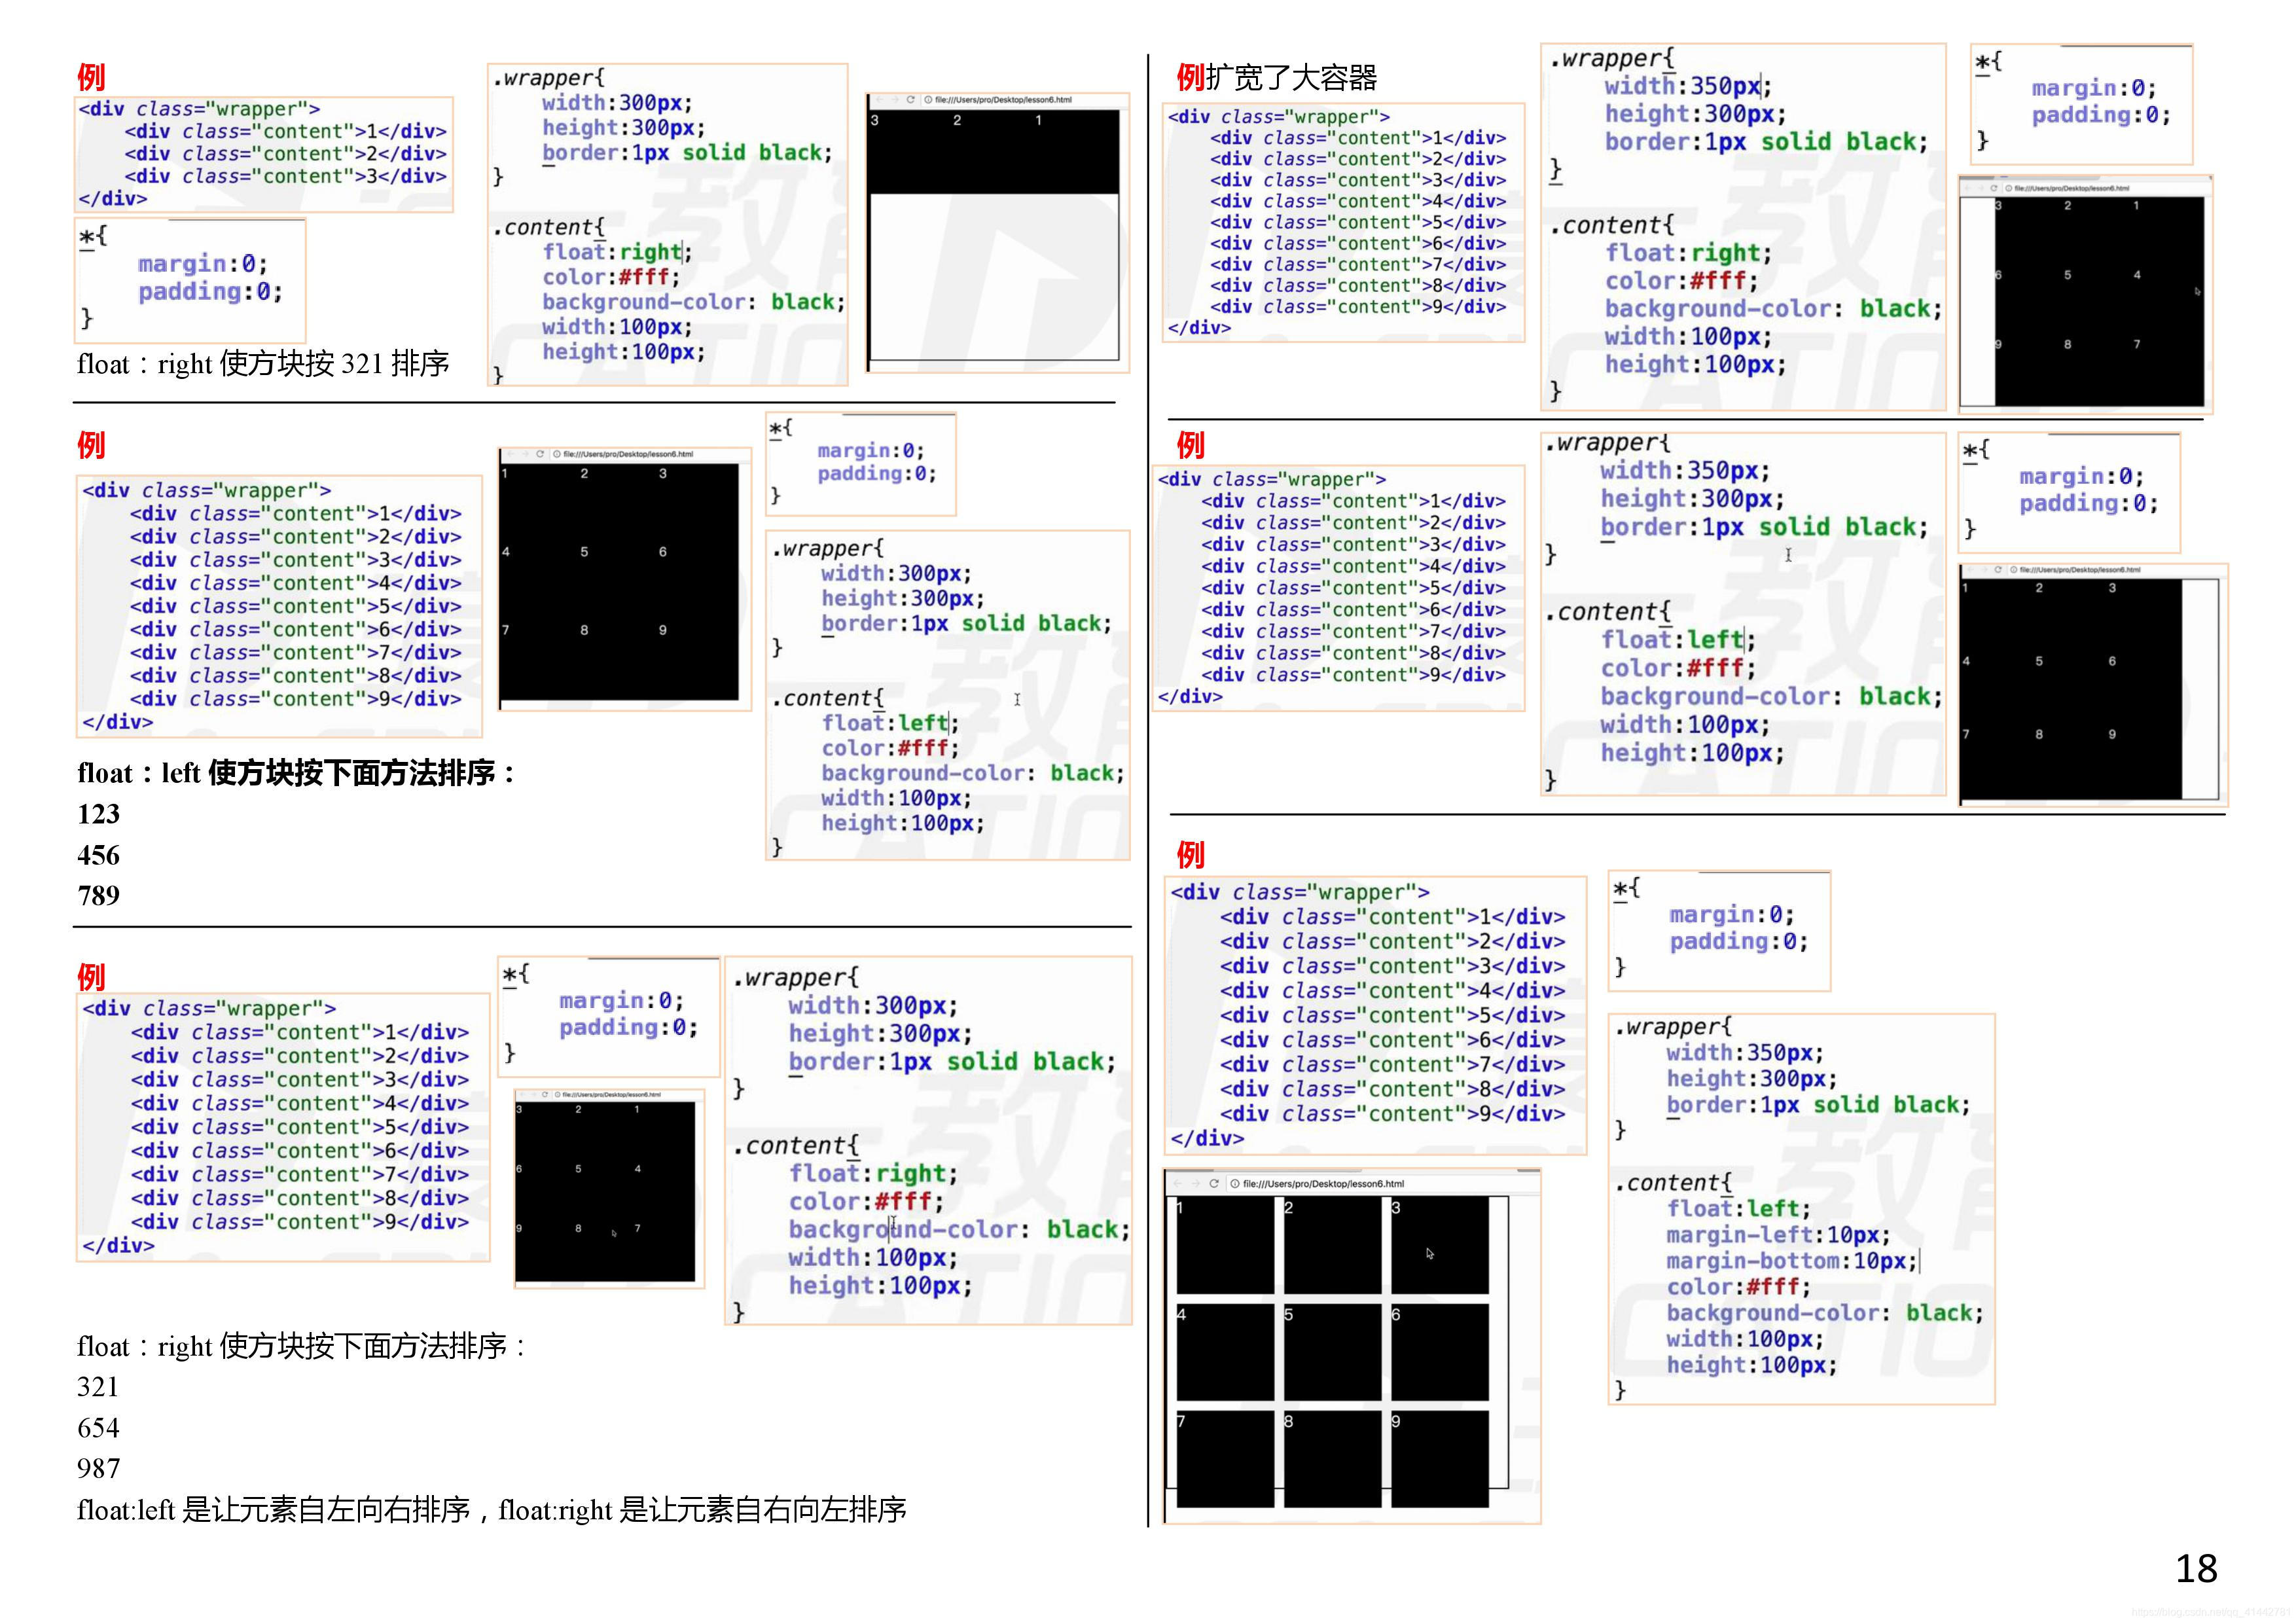
Task: Select black block 1 in the spaced grid
Action: click(1225, 1245)
